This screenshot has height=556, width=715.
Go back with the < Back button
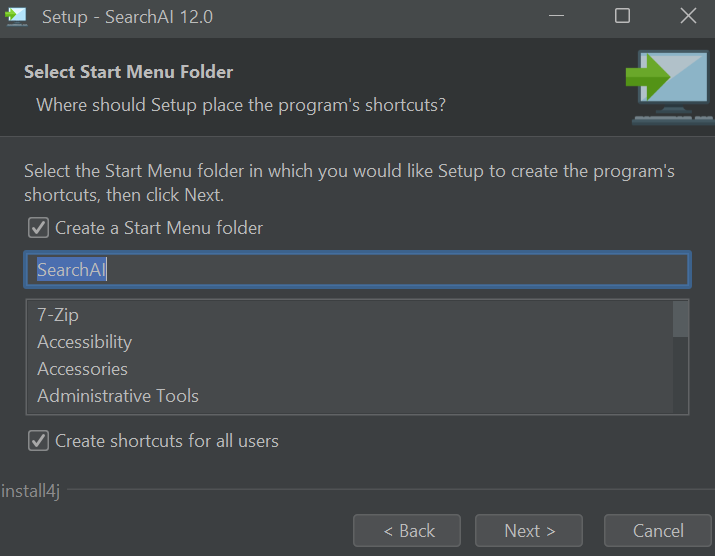click(x=407, y=531)
